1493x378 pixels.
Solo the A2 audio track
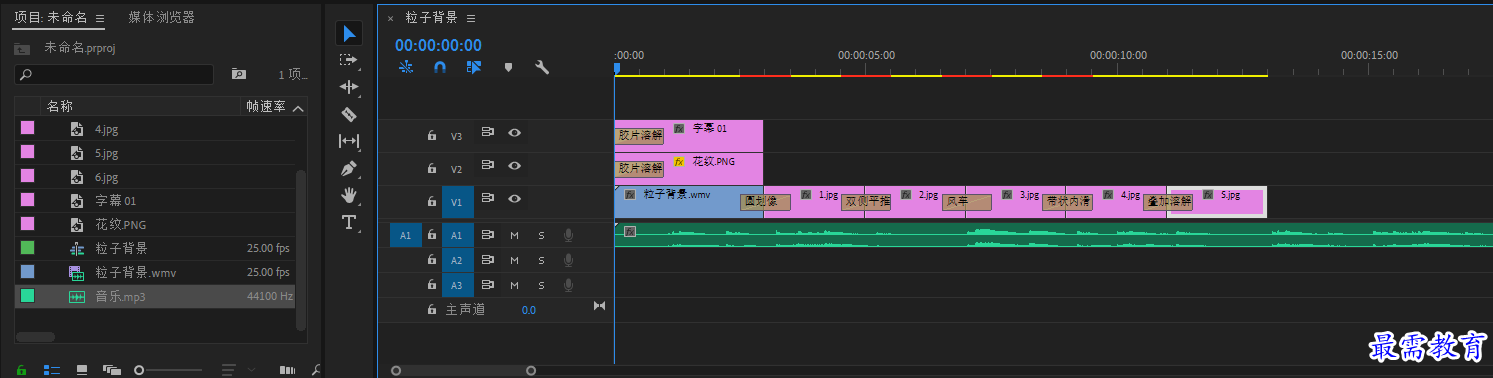[x=541, y=260]
